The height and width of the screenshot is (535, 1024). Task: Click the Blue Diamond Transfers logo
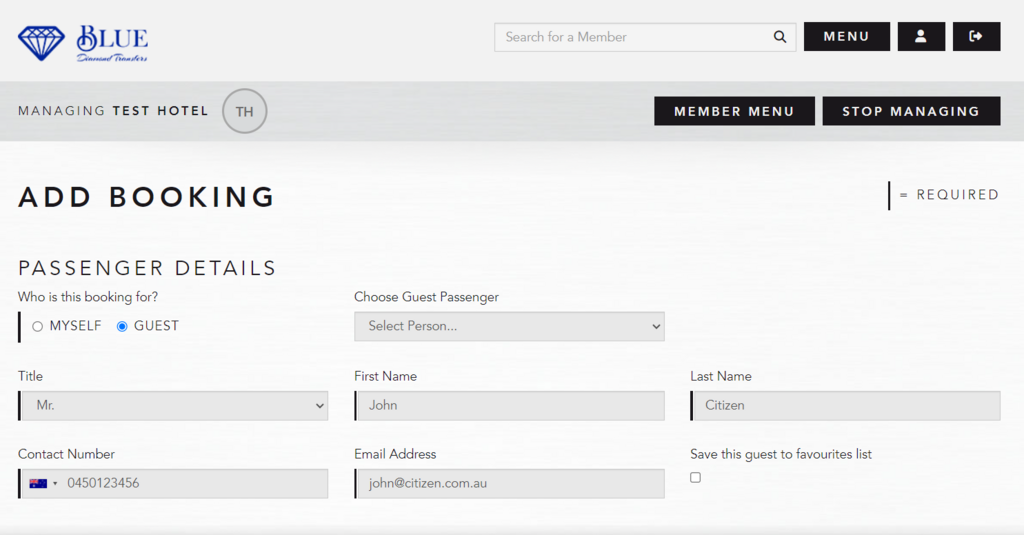coord(83,42)
